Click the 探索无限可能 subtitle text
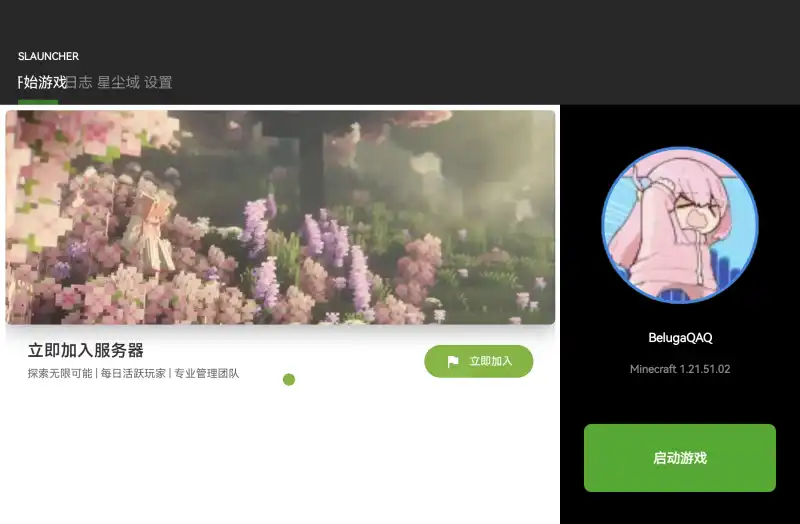The image size is (800, 524). (x=60, y=373)
